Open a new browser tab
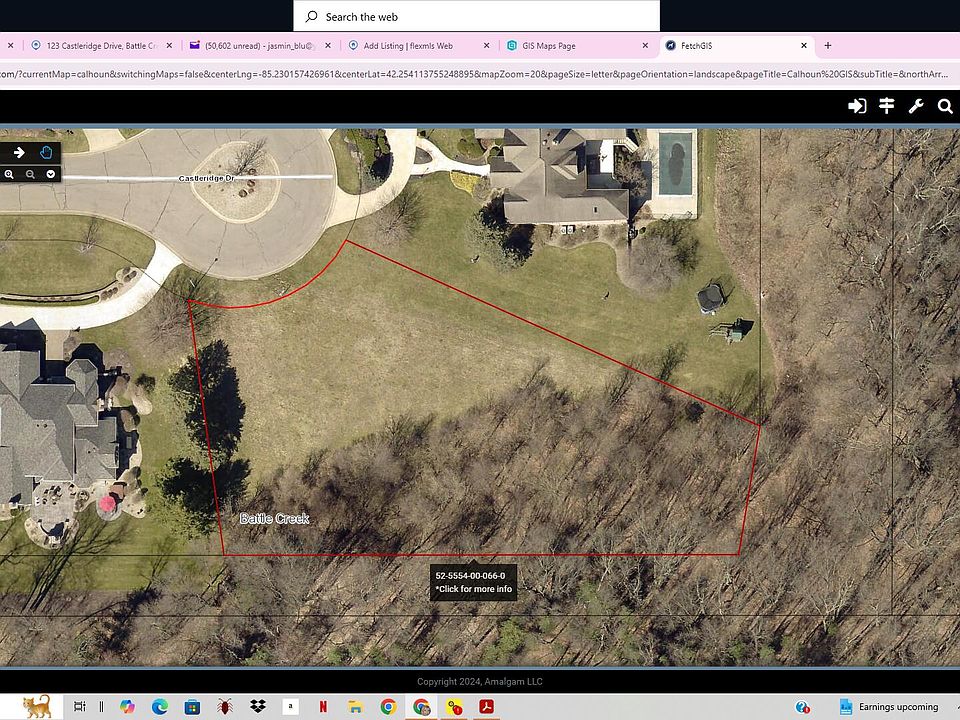The height and width of the screenshot is (720, 960). (x=828, y=45)
